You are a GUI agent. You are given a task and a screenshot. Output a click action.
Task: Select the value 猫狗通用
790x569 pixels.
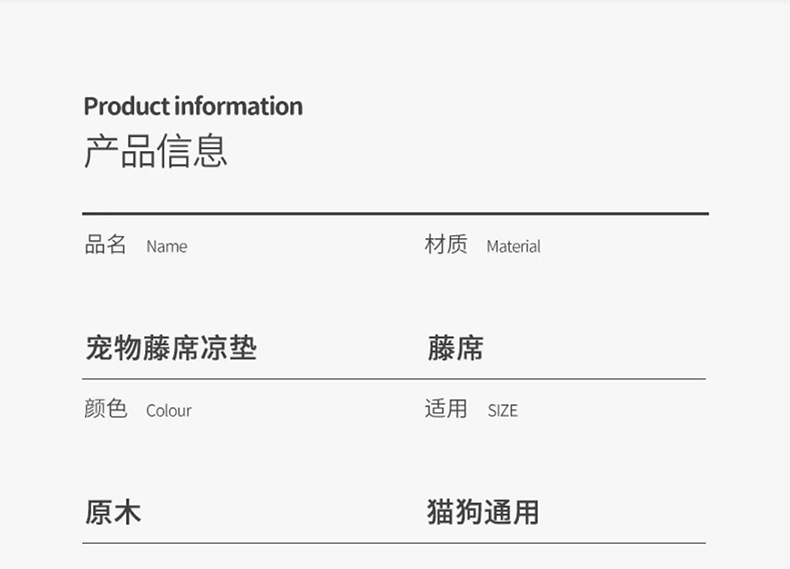coord(483,512)
